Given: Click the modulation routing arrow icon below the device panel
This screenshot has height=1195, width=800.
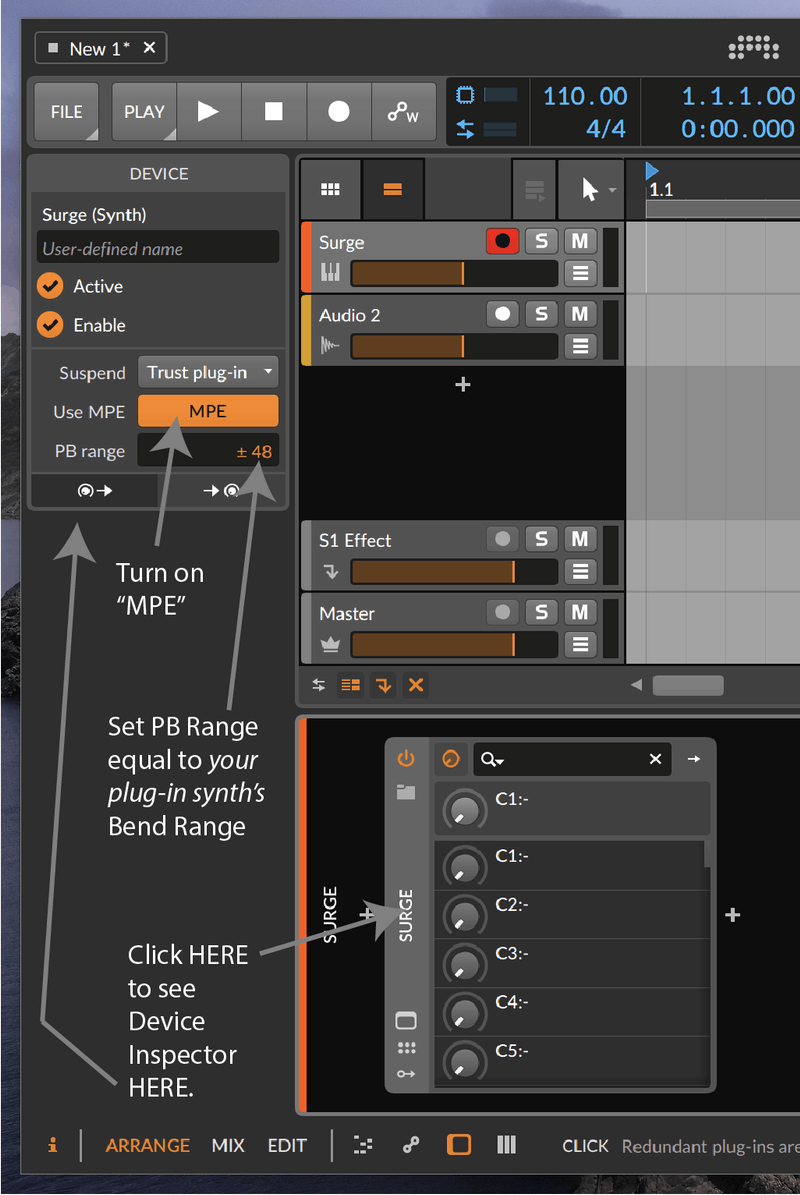Looking at the screenshot, I should coord(405,1075).
